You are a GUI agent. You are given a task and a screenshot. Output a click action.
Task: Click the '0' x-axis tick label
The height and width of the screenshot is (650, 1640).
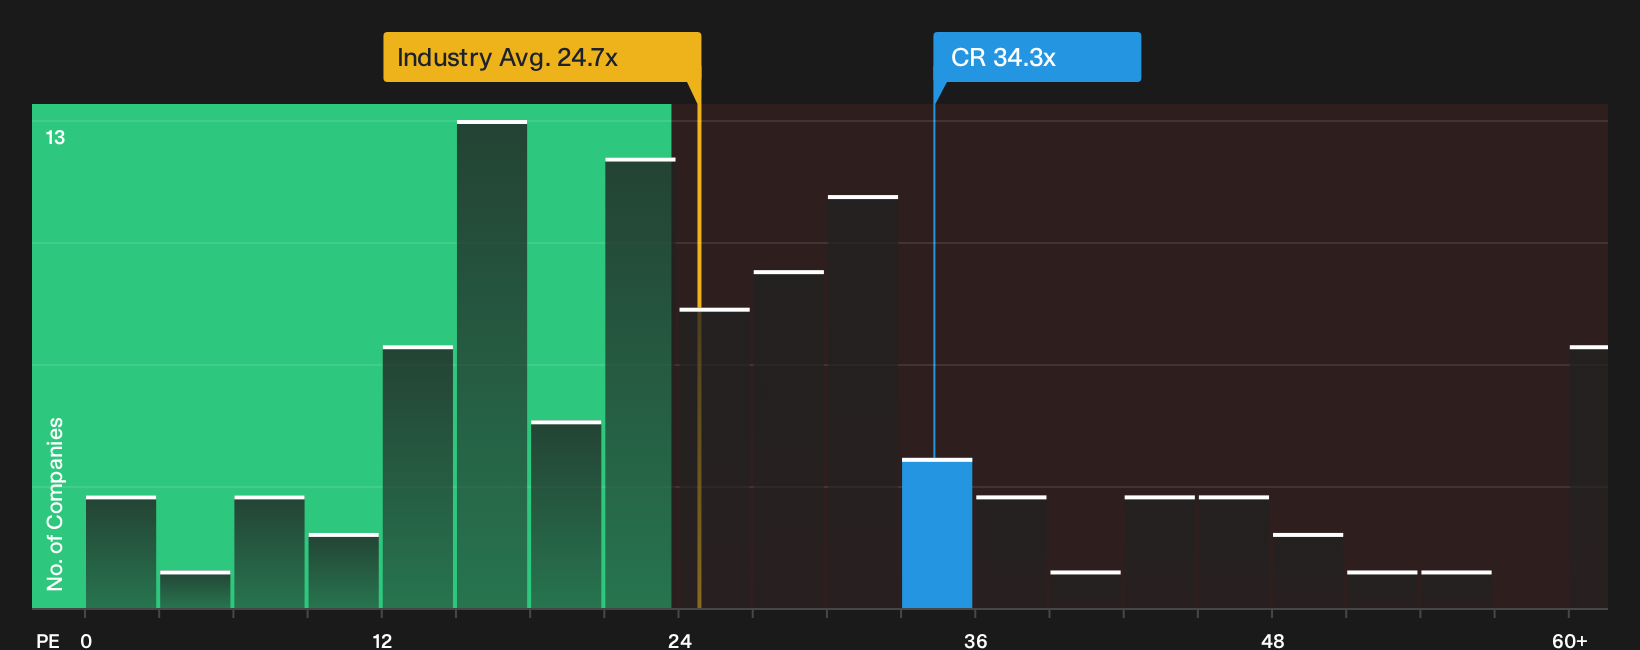[x=86, y=641]
